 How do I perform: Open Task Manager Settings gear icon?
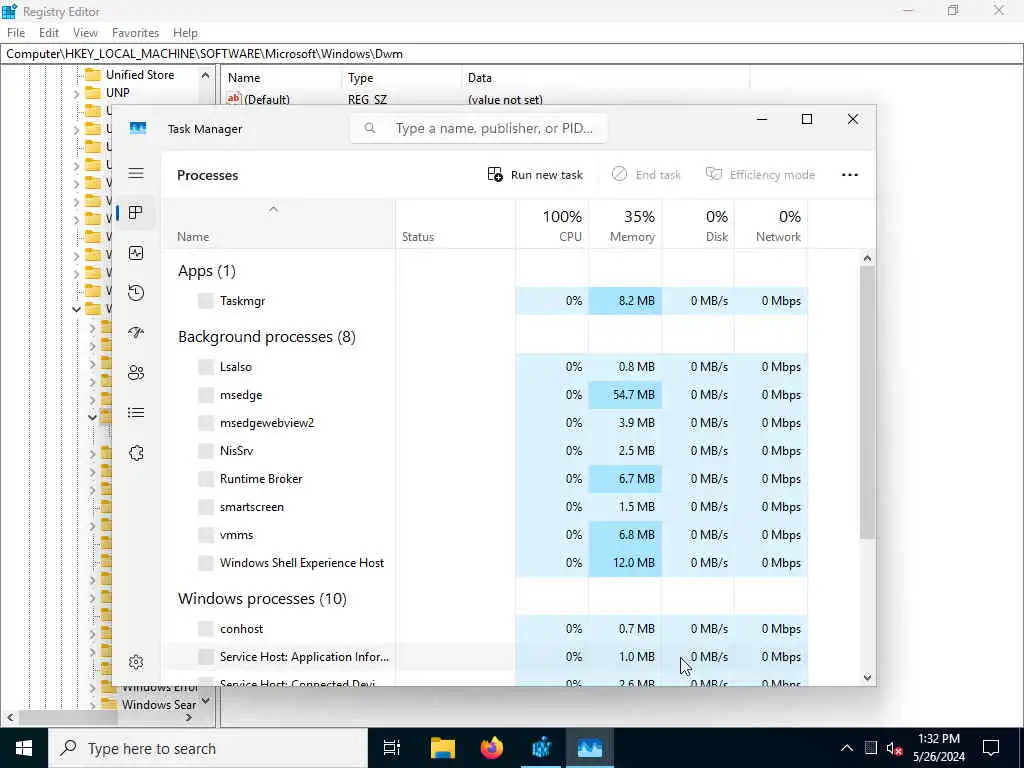click(x=136, y=662)
